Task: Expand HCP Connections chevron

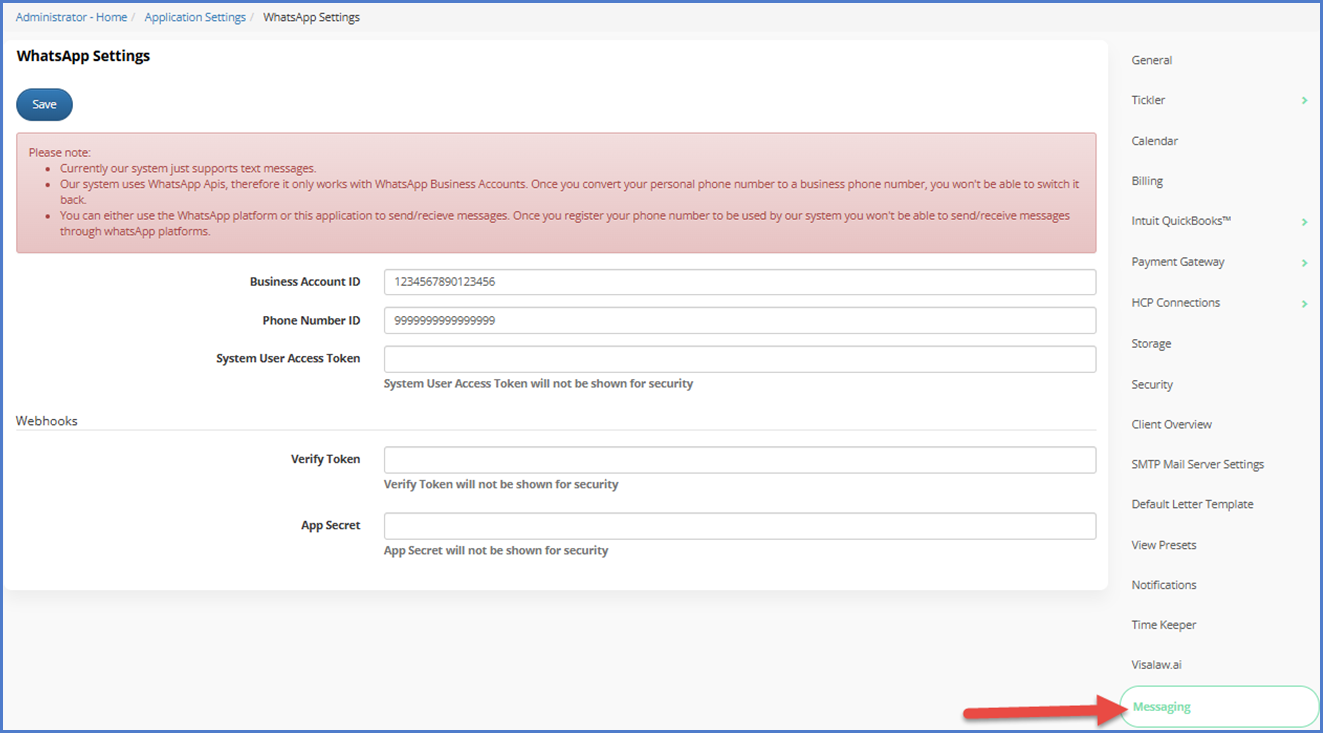Action: pyautogui.click(x=1304, y=303)
